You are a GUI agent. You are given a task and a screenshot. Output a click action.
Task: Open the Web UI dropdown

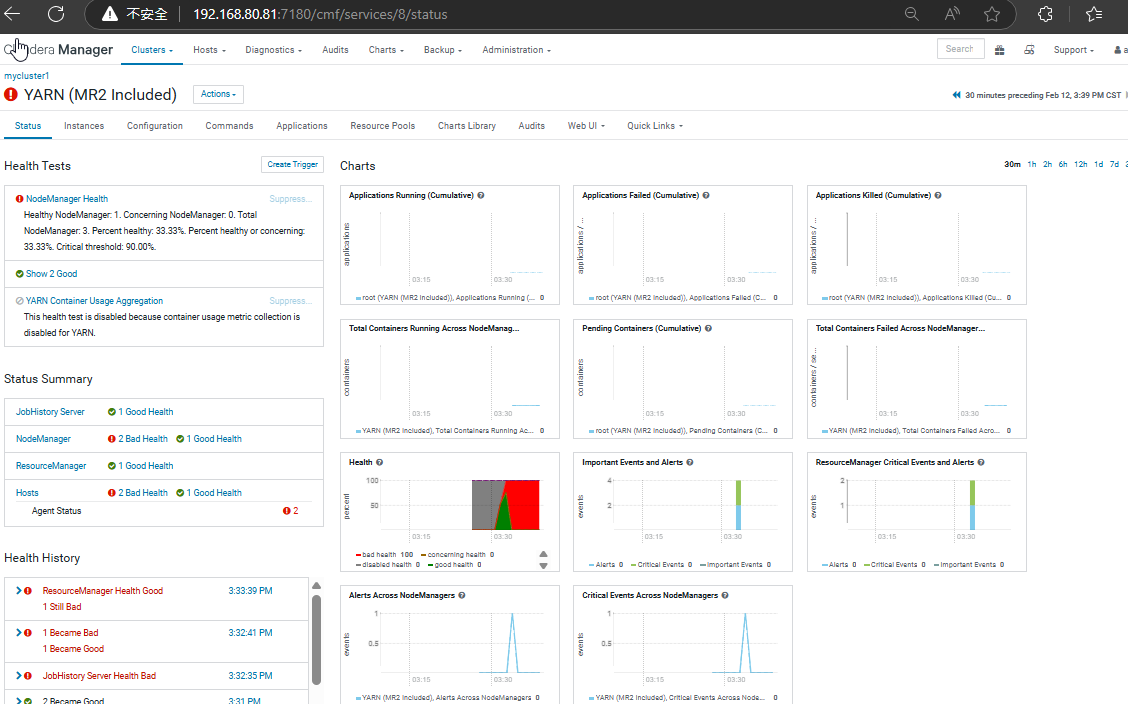coord(586,125)
